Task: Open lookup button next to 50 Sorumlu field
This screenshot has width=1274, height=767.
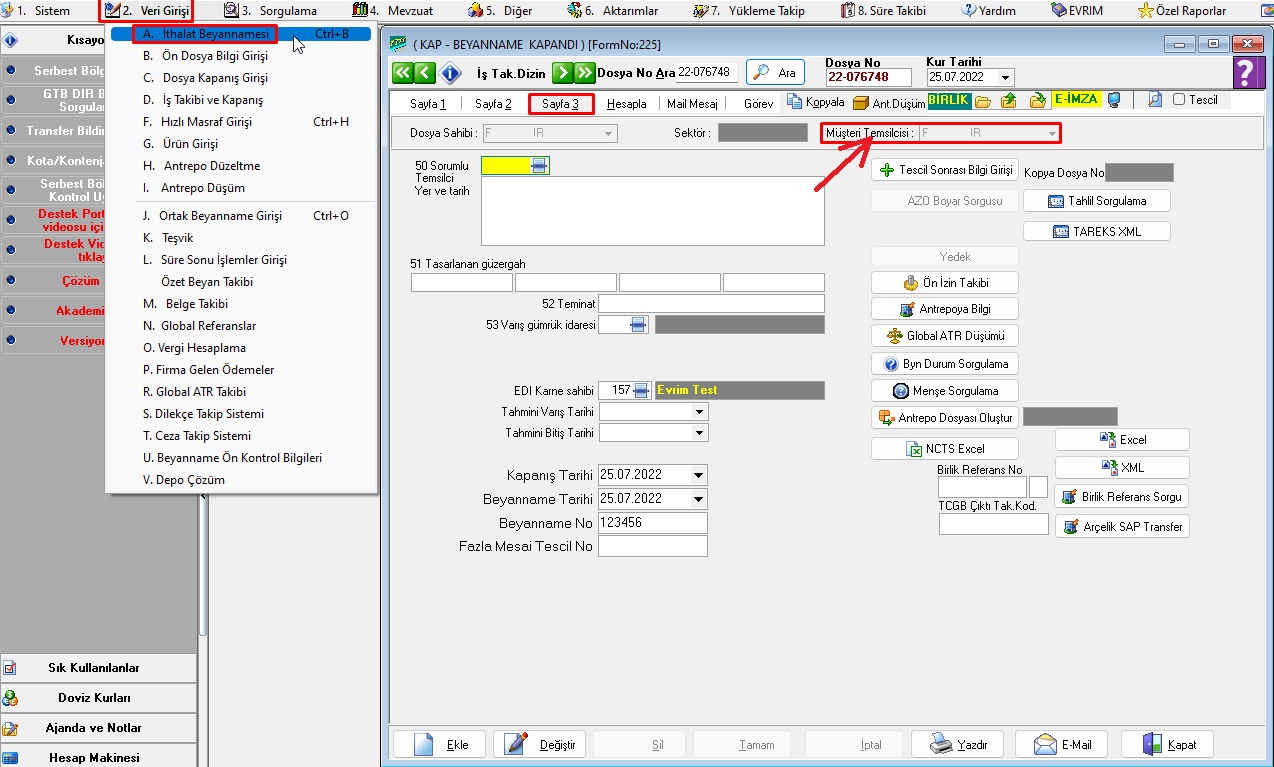Action: pyautogui.click(x=539, y=166)
